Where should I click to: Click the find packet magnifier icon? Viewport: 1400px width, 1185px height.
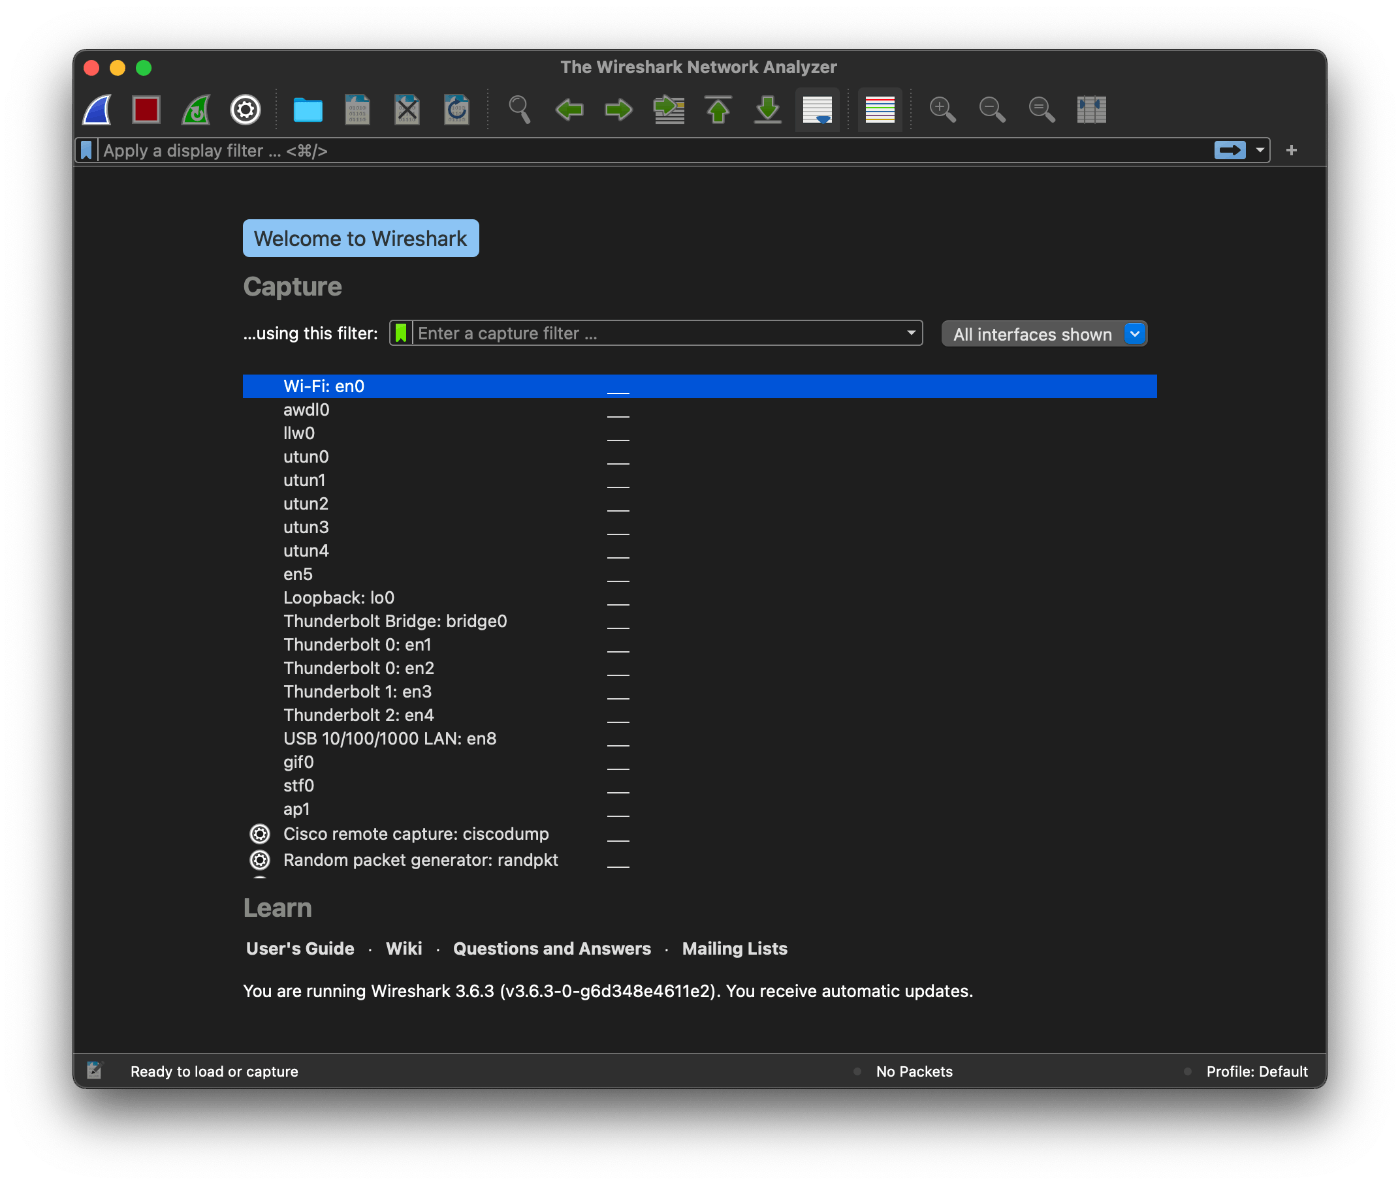point(520,110)
